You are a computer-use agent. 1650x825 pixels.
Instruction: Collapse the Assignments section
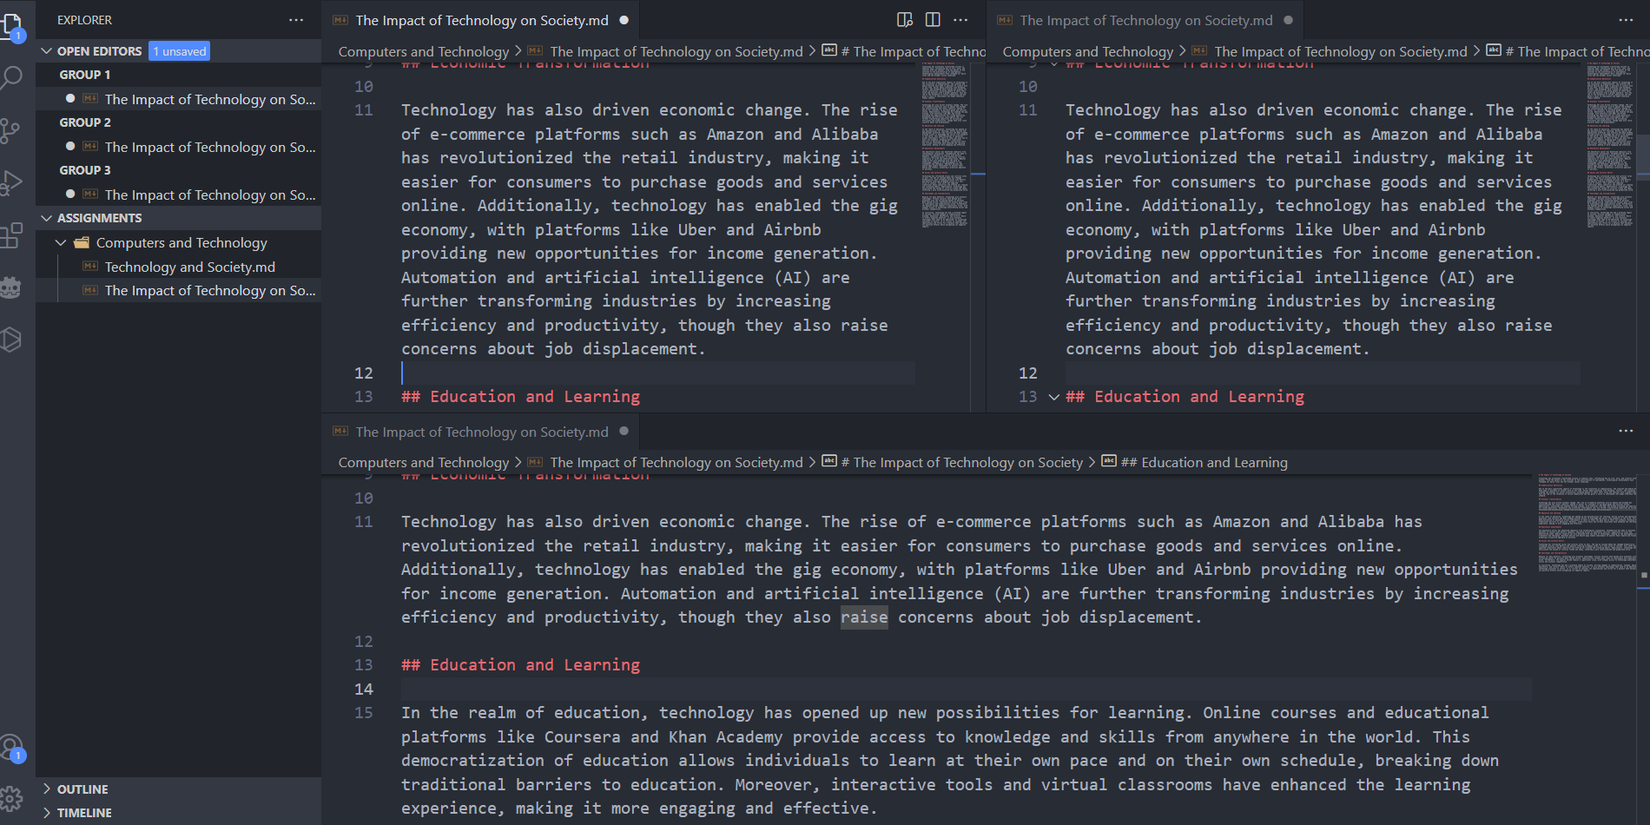coord(46,218)
